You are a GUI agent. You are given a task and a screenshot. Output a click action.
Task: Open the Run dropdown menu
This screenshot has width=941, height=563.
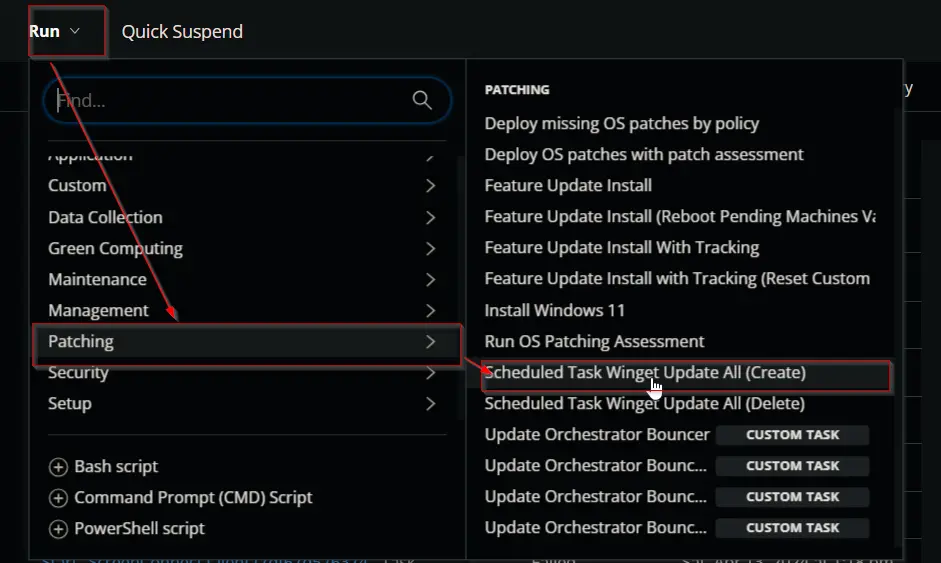coord(54,31)
